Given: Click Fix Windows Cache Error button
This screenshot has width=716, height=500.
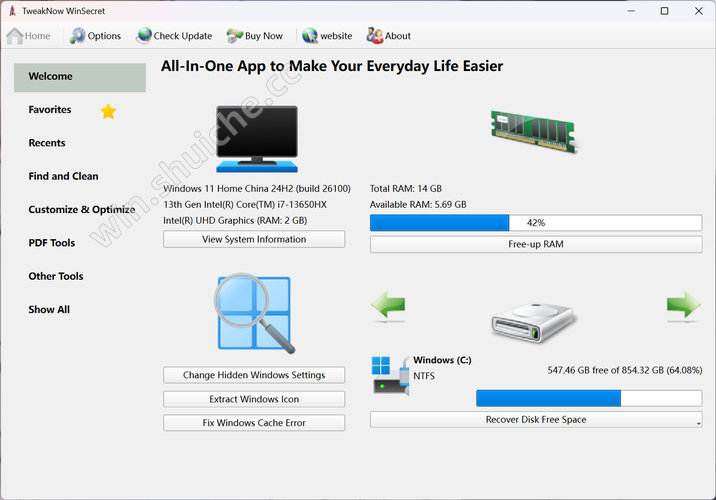Looking at the screenshot, I should point(254,423).
